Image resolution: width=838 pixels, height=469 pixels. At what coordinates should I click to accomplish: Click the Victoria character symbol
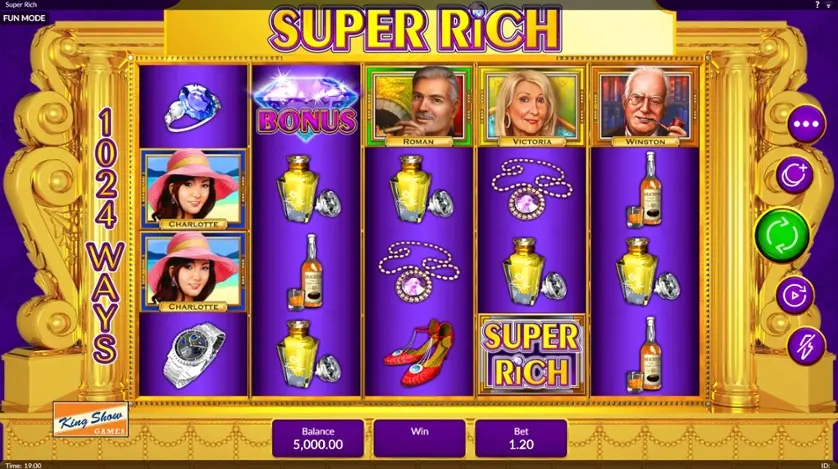click(532, 106)
